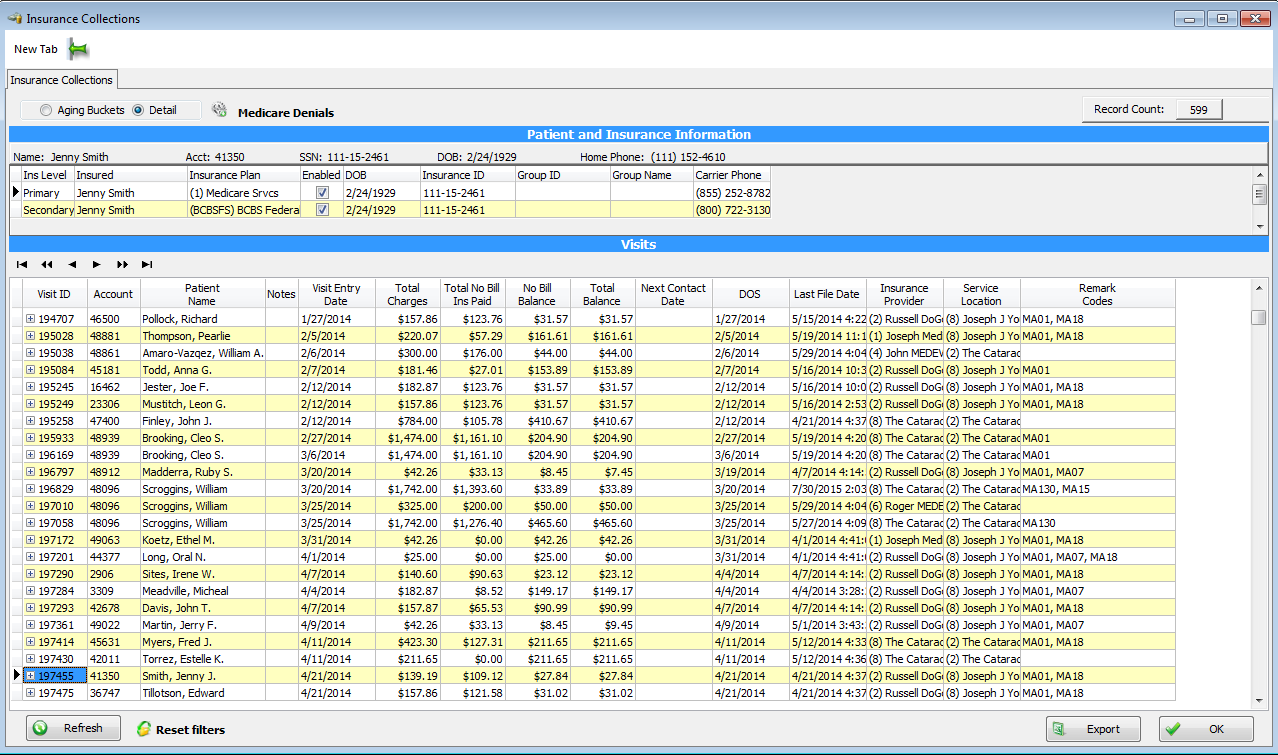Click total charges $784.00 cell
Viewport: 1278px width, 755px height.
pos(408,421)
